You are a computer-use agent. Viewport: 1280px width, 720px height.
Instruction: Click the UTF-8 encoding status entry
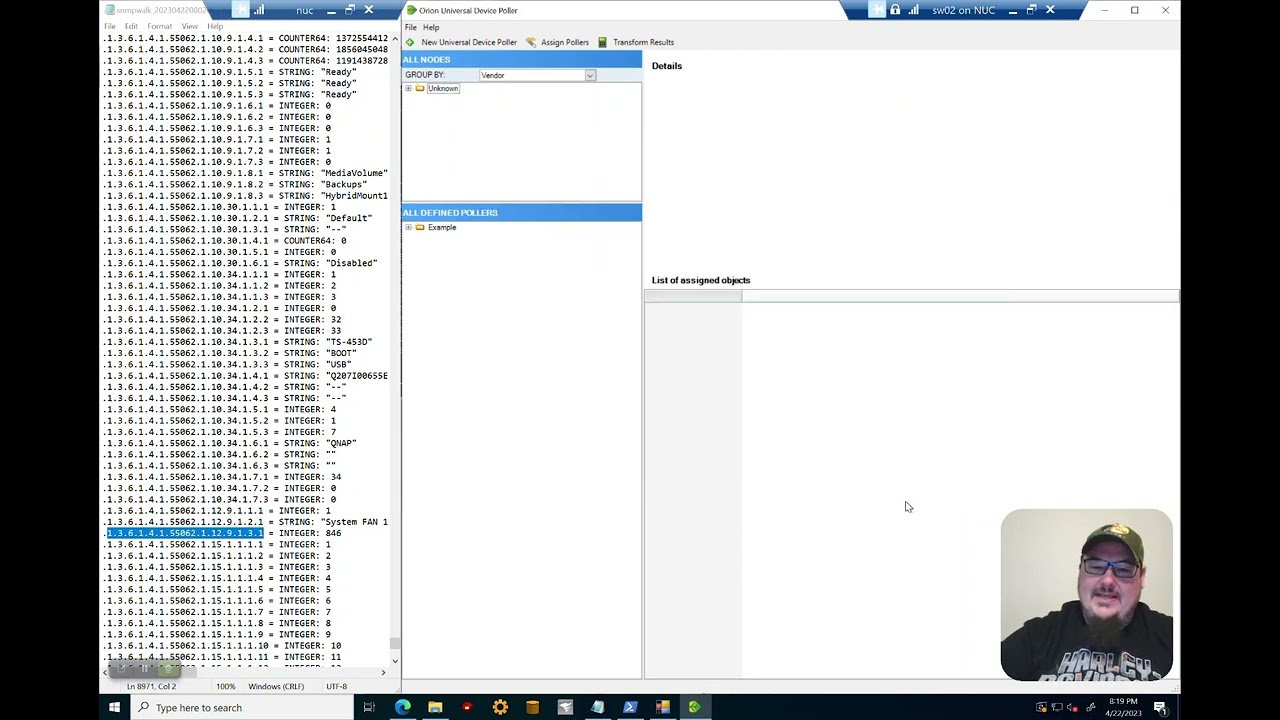coord(336,687)
